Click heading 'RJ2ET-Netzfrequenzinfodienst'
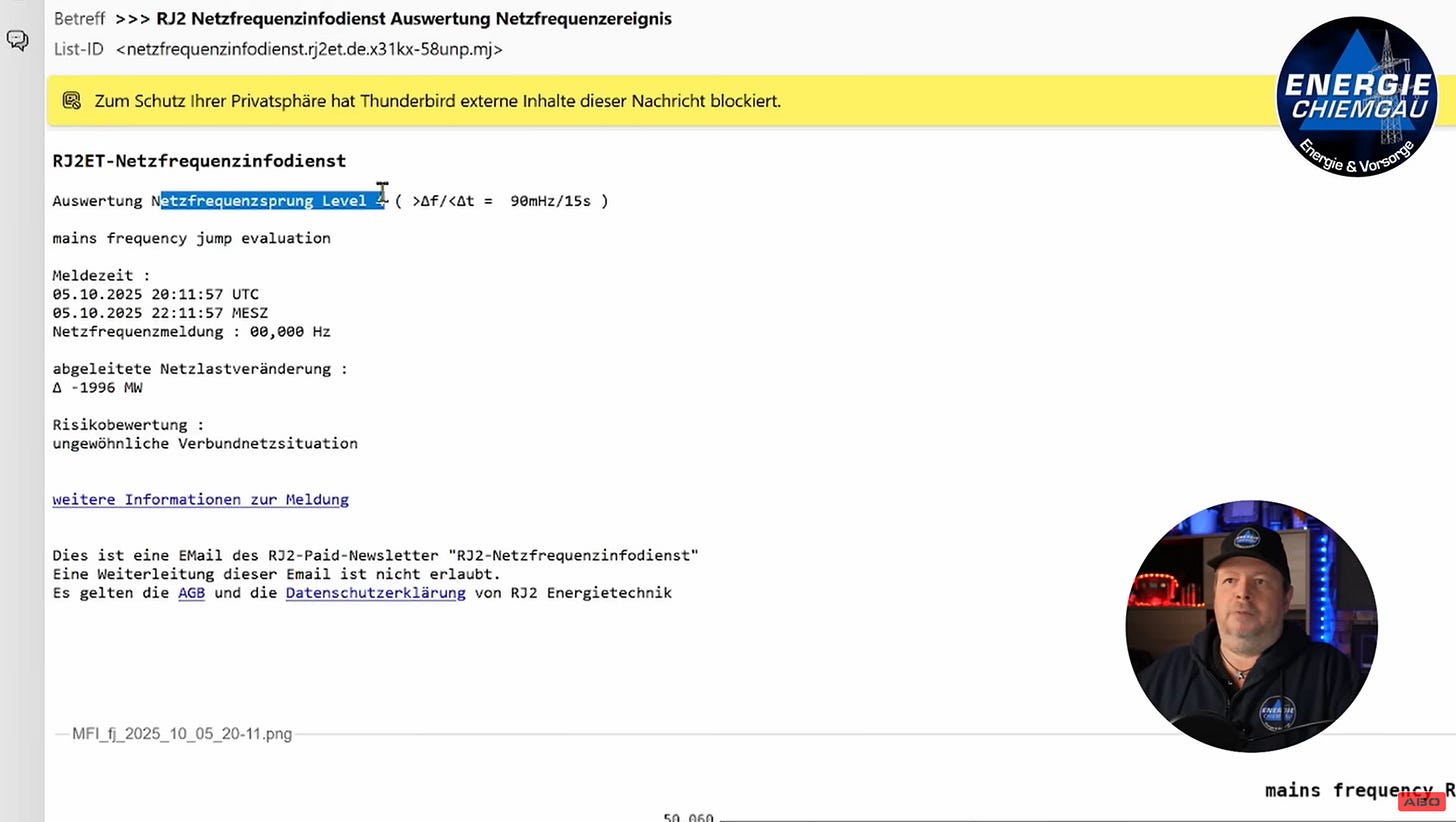Screen dimensions: 1456x822 tap(199, 161)
